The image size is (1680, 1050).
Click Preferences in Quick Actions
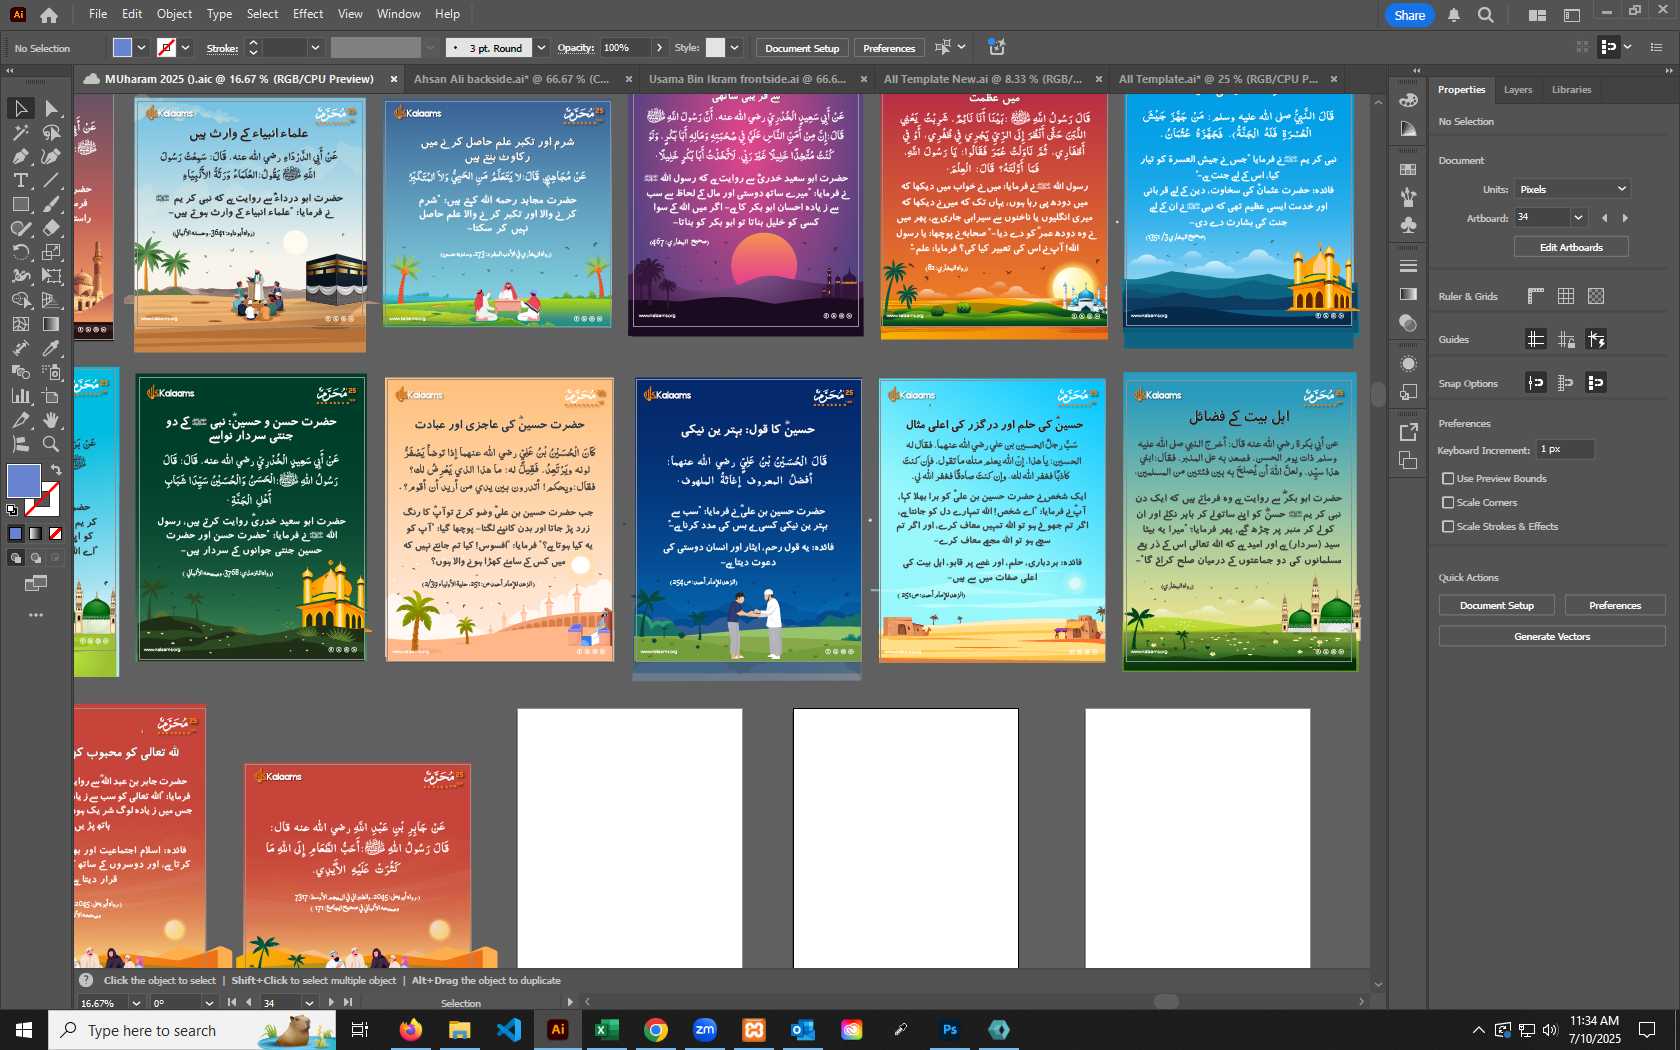pyautogui.click(x=1615, y=605)
